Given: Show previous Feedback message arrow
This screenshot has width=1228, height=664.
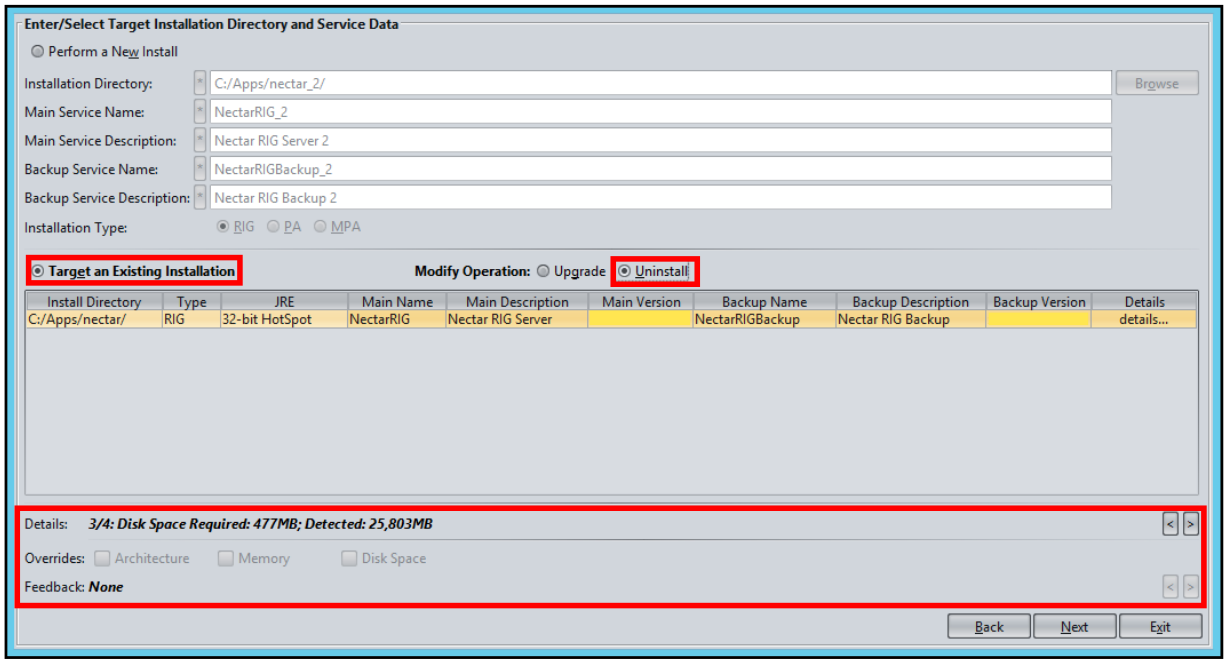Looking at the screenshot, I should (x=1171, y=587).
